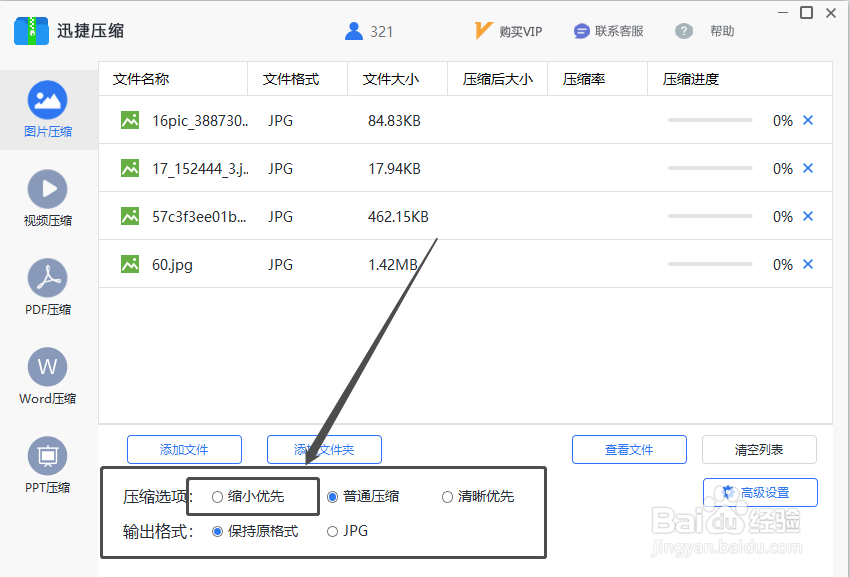The height and width of the screenshot is (577, 850).
Task: Open the 图片压缩 image compression section
Action: pyautogui.click(x=48, y=109)
